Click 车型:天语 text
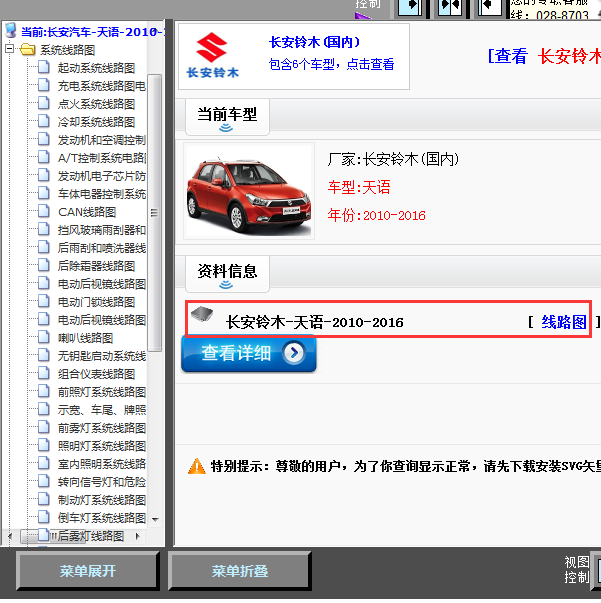Image resolution: width=601 pixels, height=603 pixels. tap(359, 187)
